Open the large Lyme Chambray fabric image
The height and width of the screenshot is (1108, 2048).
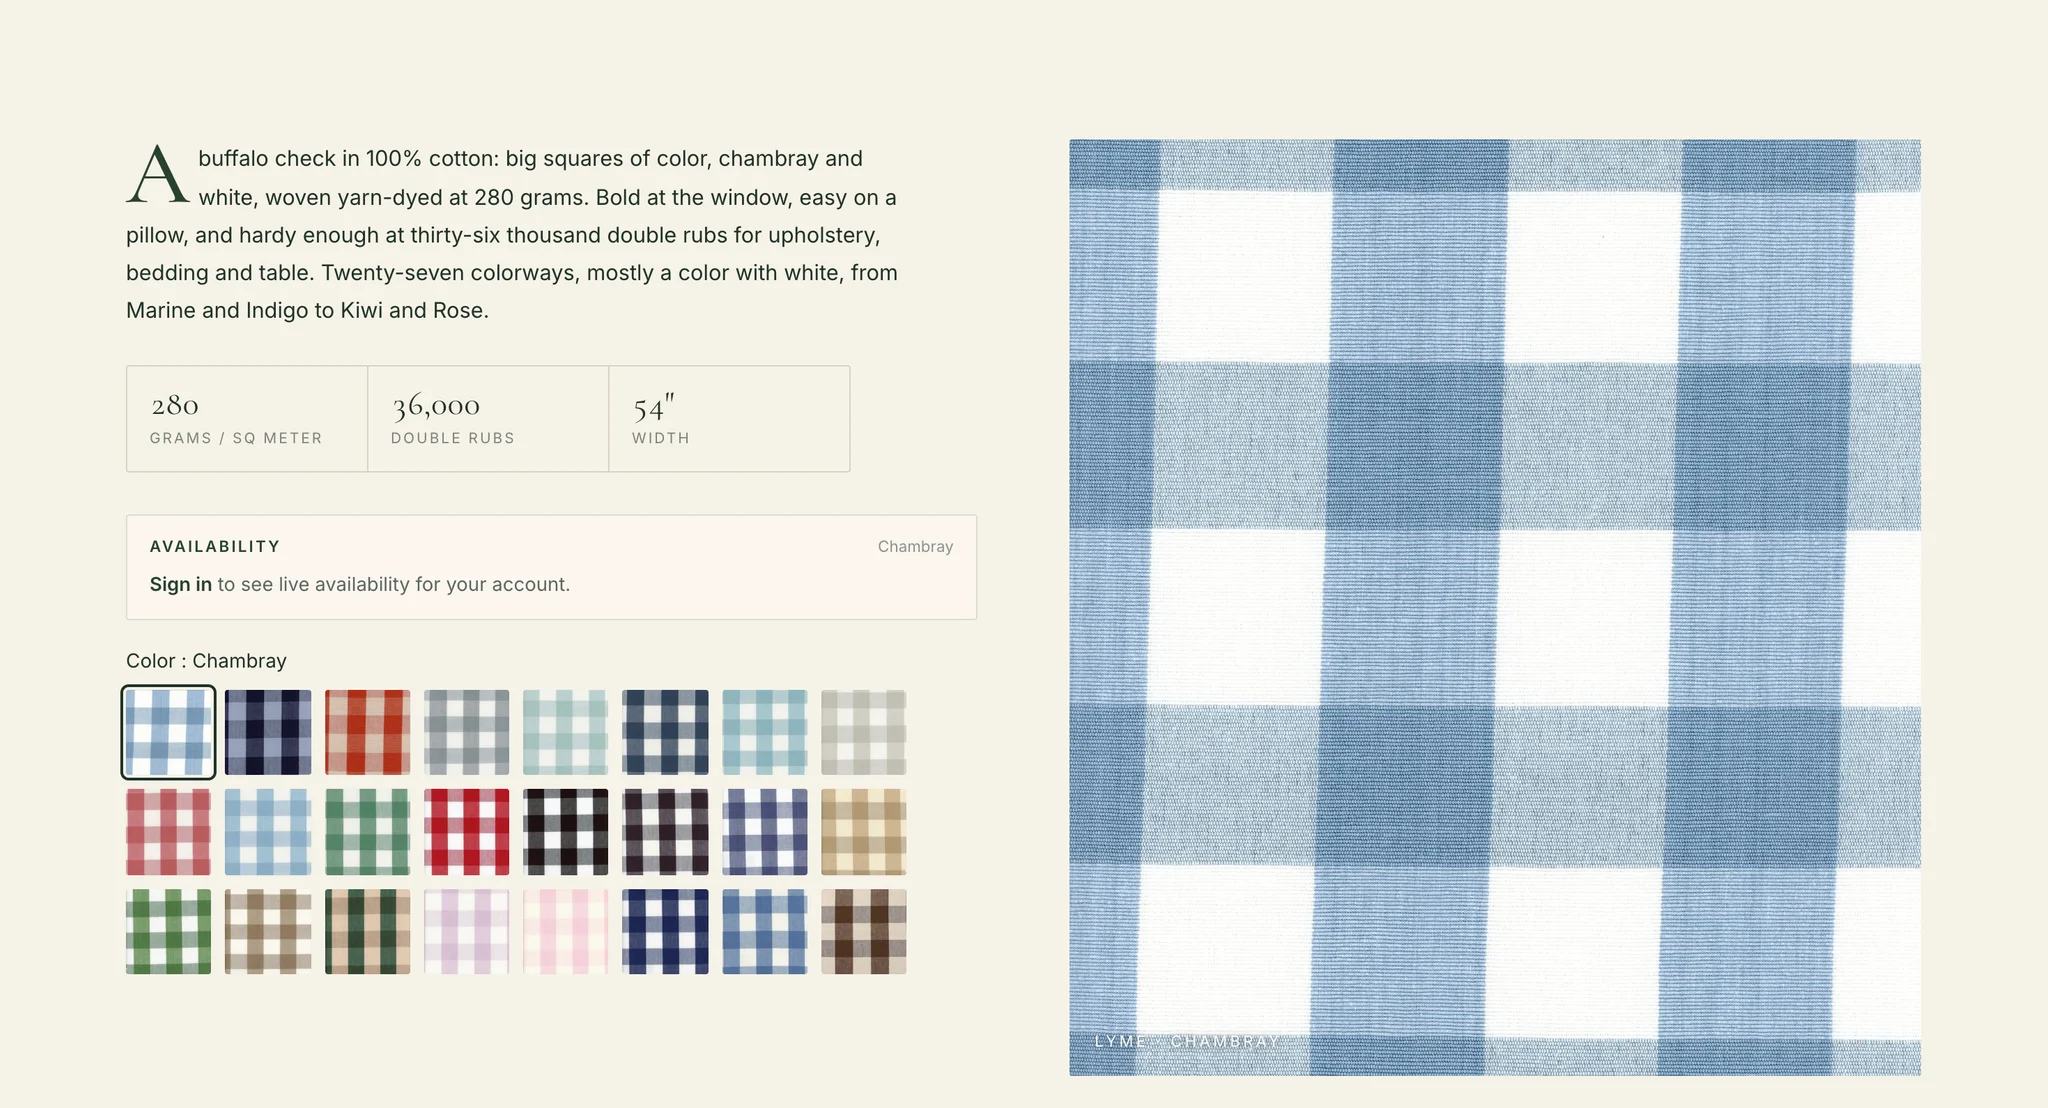coord(1495,607)
